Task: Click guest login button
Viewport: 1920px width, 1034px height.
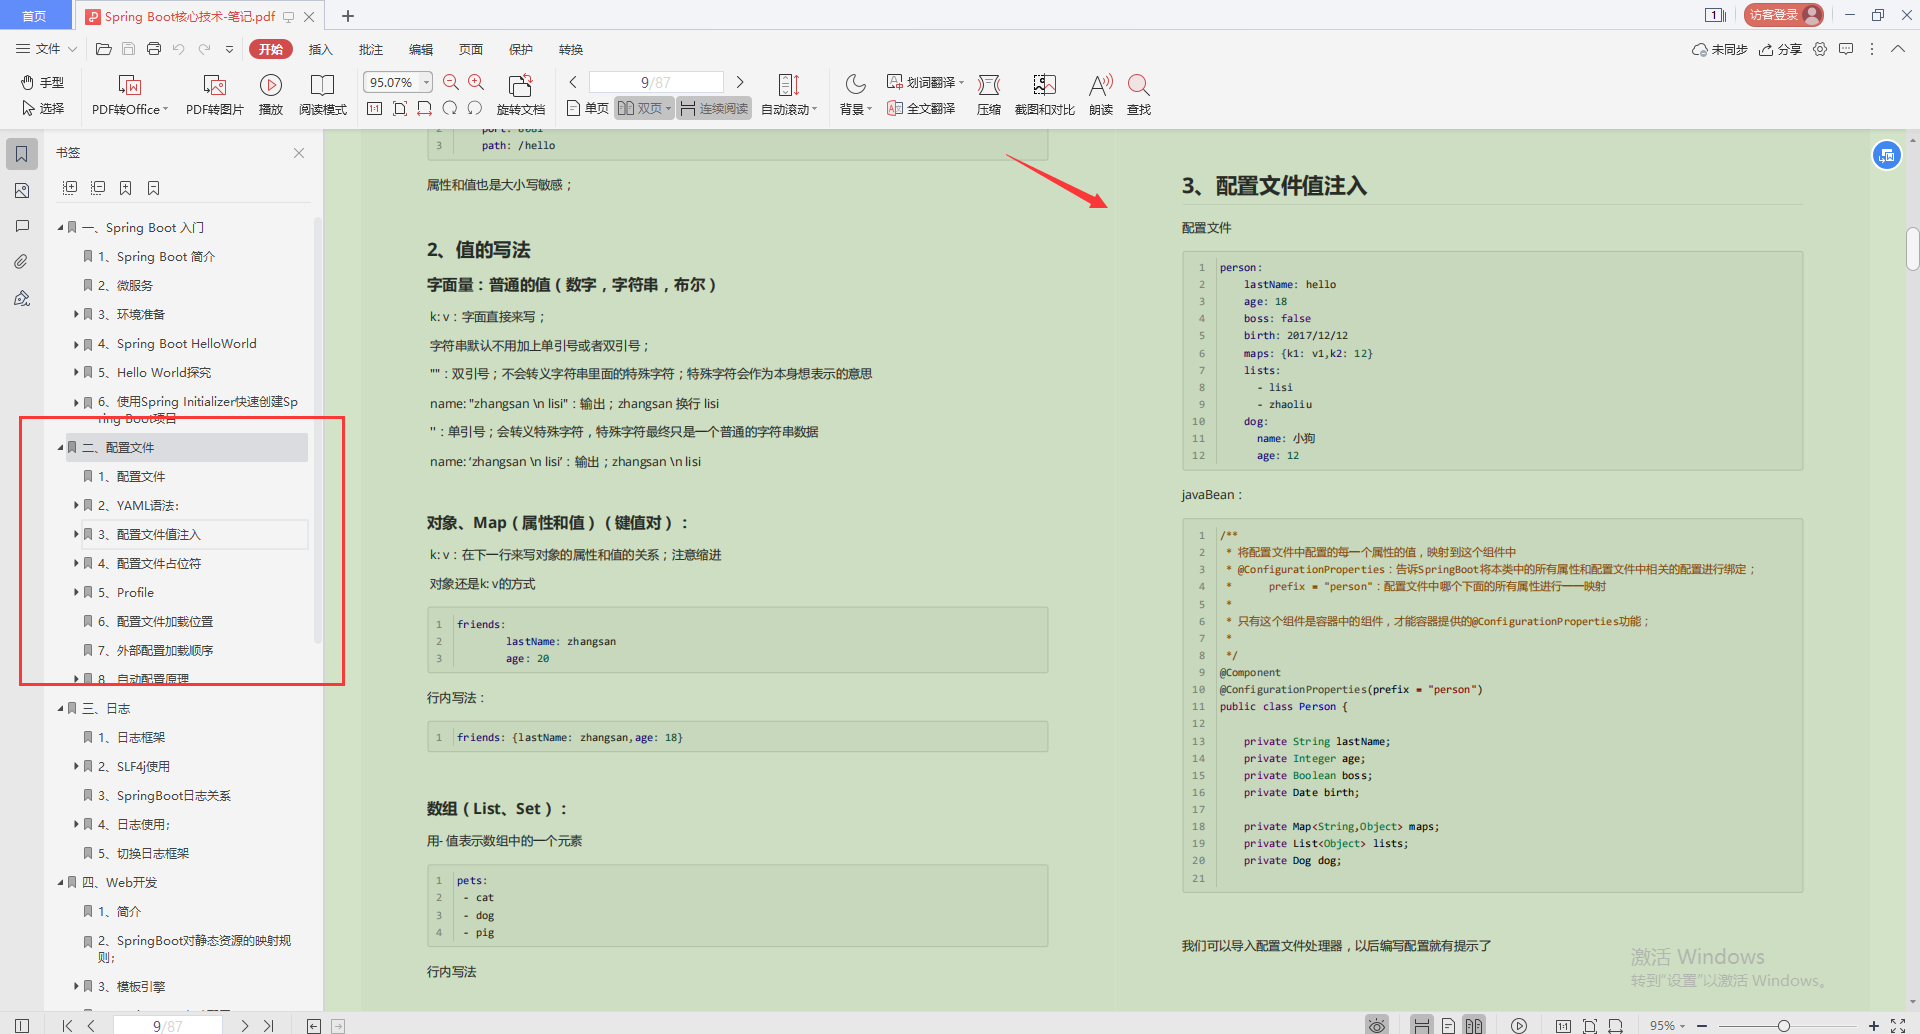Action: [1784, 15]
